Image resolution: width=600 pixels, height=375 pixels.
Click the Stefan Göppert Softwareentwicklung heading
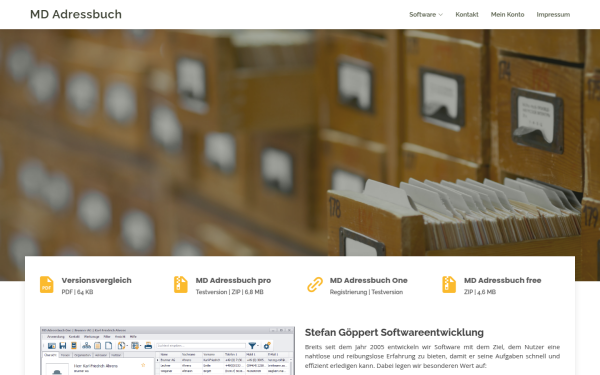394,332
